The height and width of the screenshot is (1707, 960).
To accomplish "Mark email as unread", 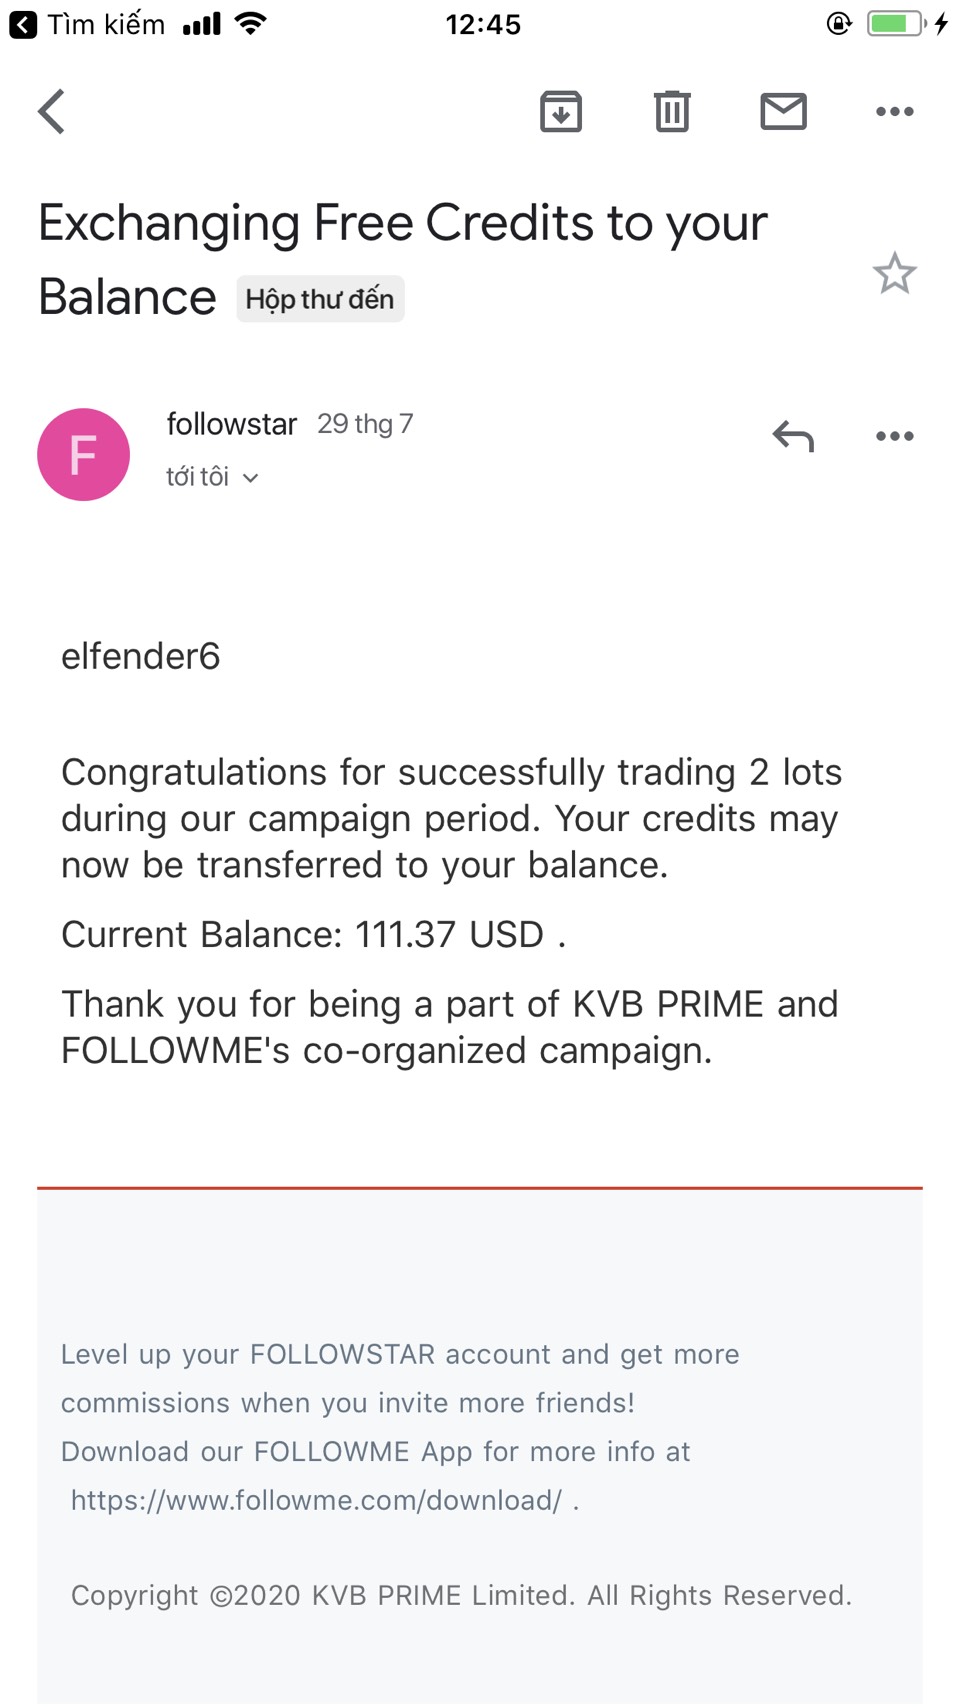I will click(783, 111).
